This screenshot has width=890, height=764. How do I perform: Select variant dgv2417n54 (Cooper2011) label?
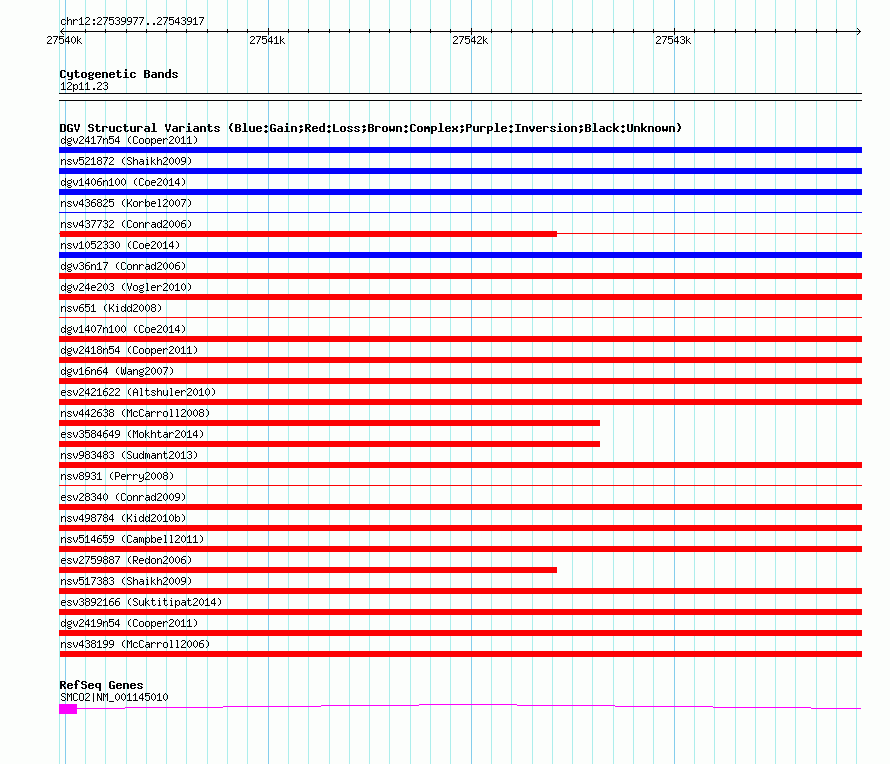point(129,140)
